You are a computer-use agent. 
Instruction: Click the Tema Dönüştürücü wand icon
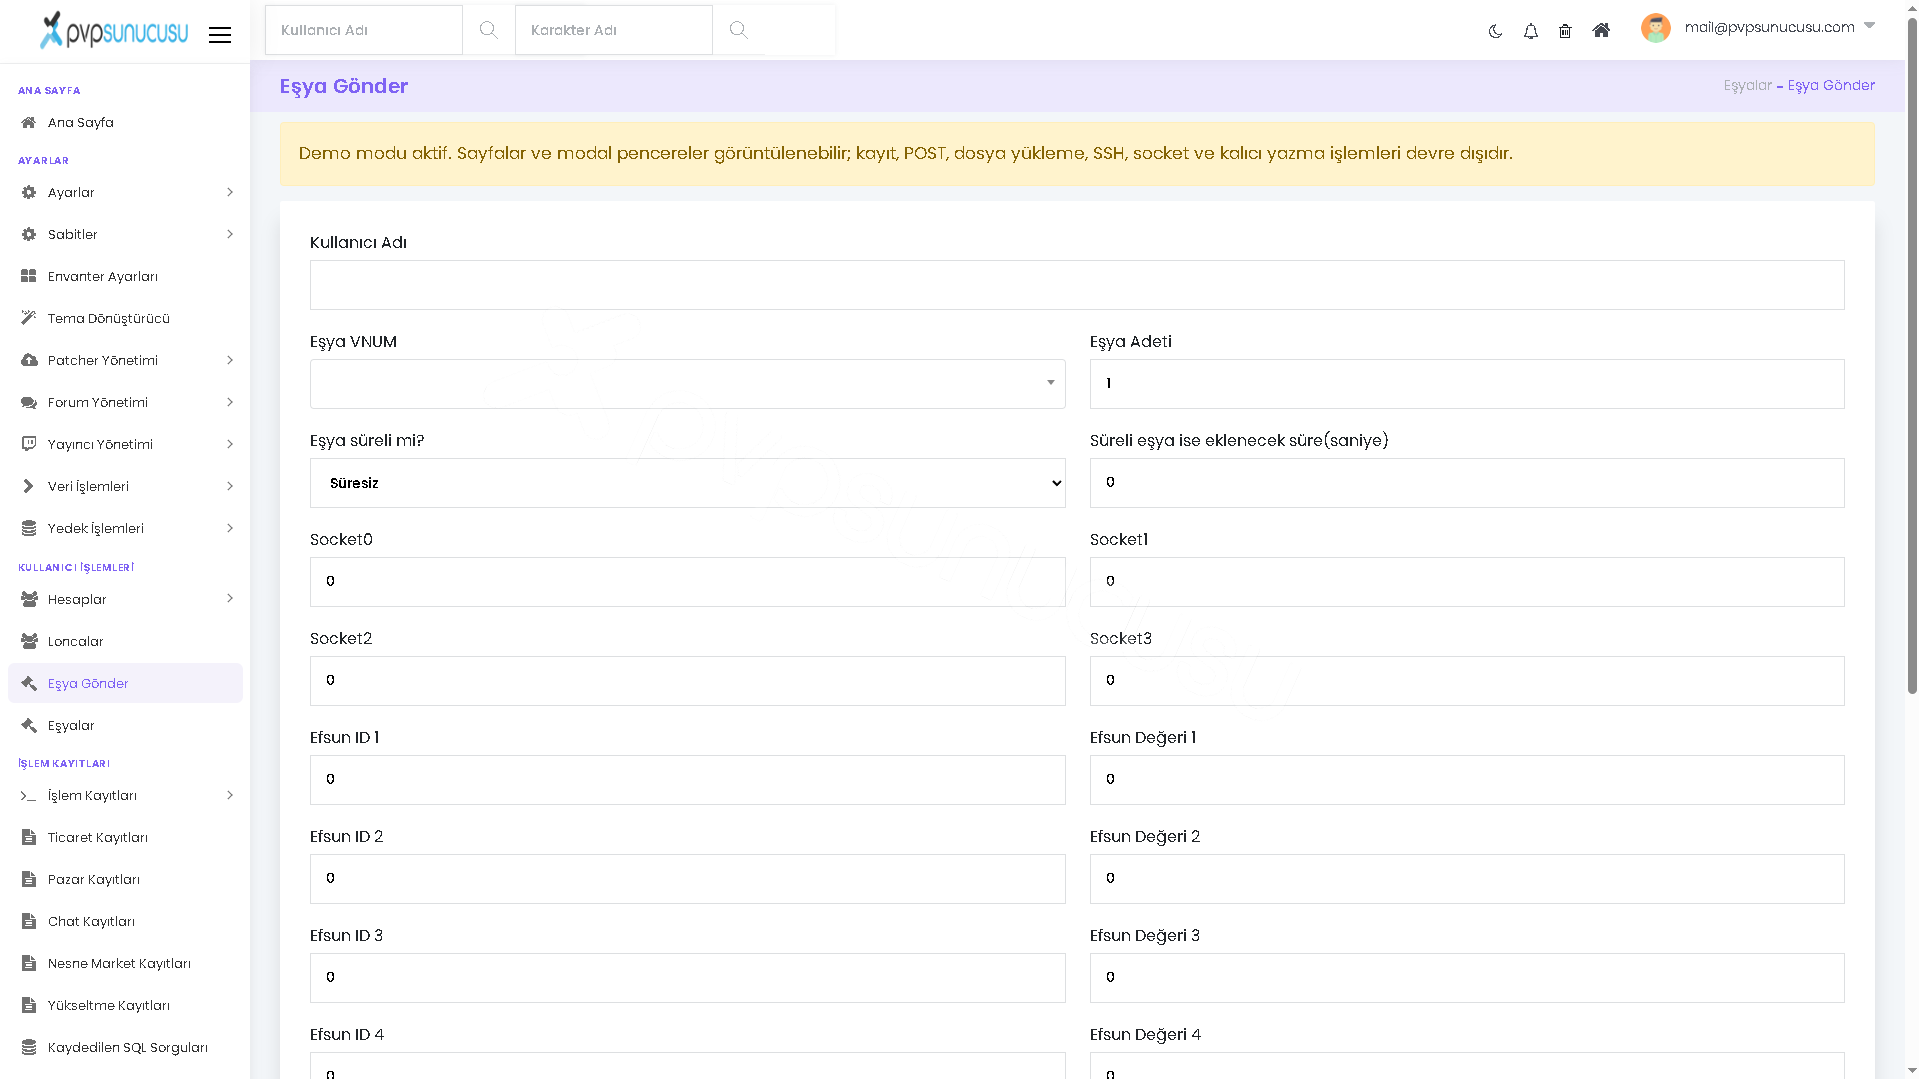[29, 318]
